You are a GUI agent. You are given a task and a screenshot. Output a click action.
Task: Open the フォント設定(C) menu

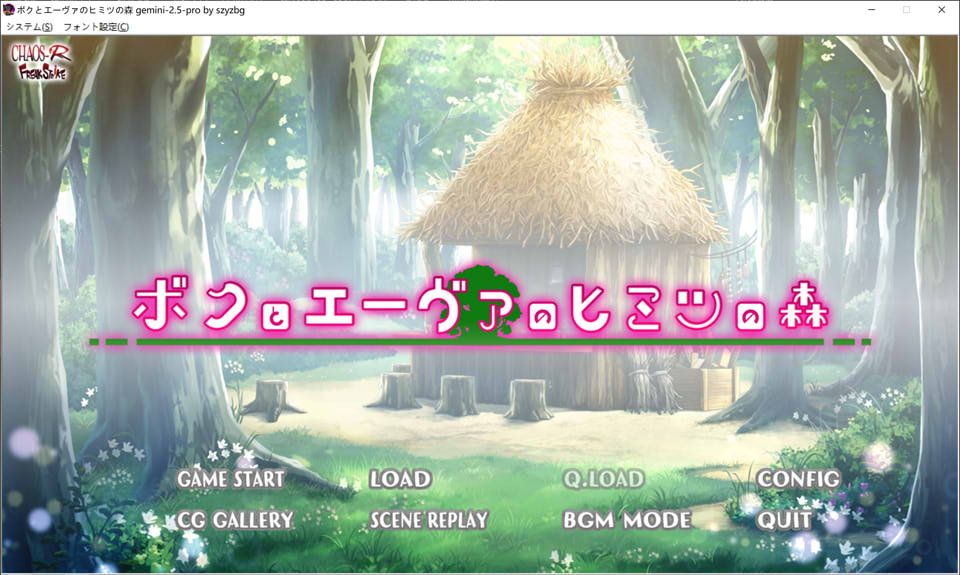point(96,27)
